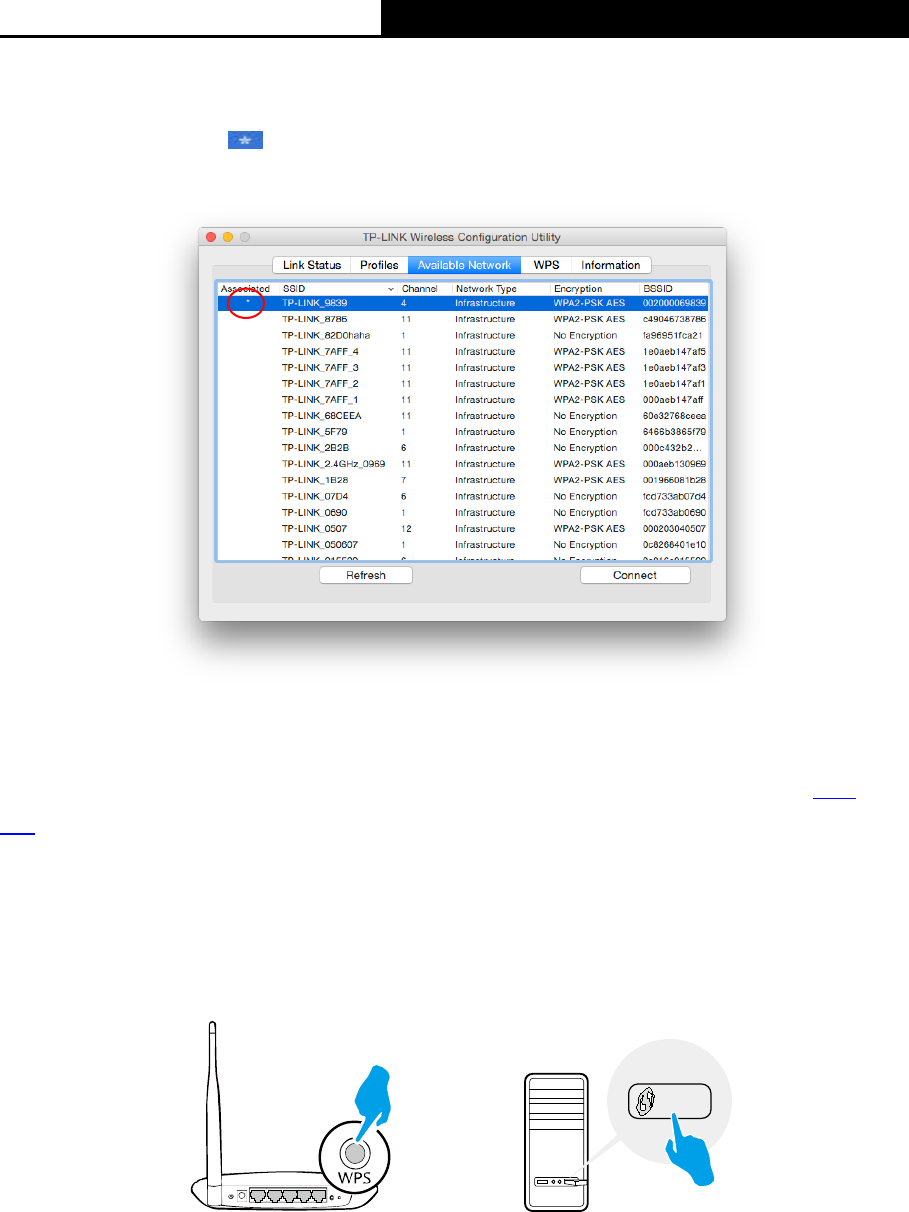Click No Encryption in the TP-LINK_82D0haha row
This screenshot has height=1212, width=909.
pyautogui.click(x=585, y=335)
